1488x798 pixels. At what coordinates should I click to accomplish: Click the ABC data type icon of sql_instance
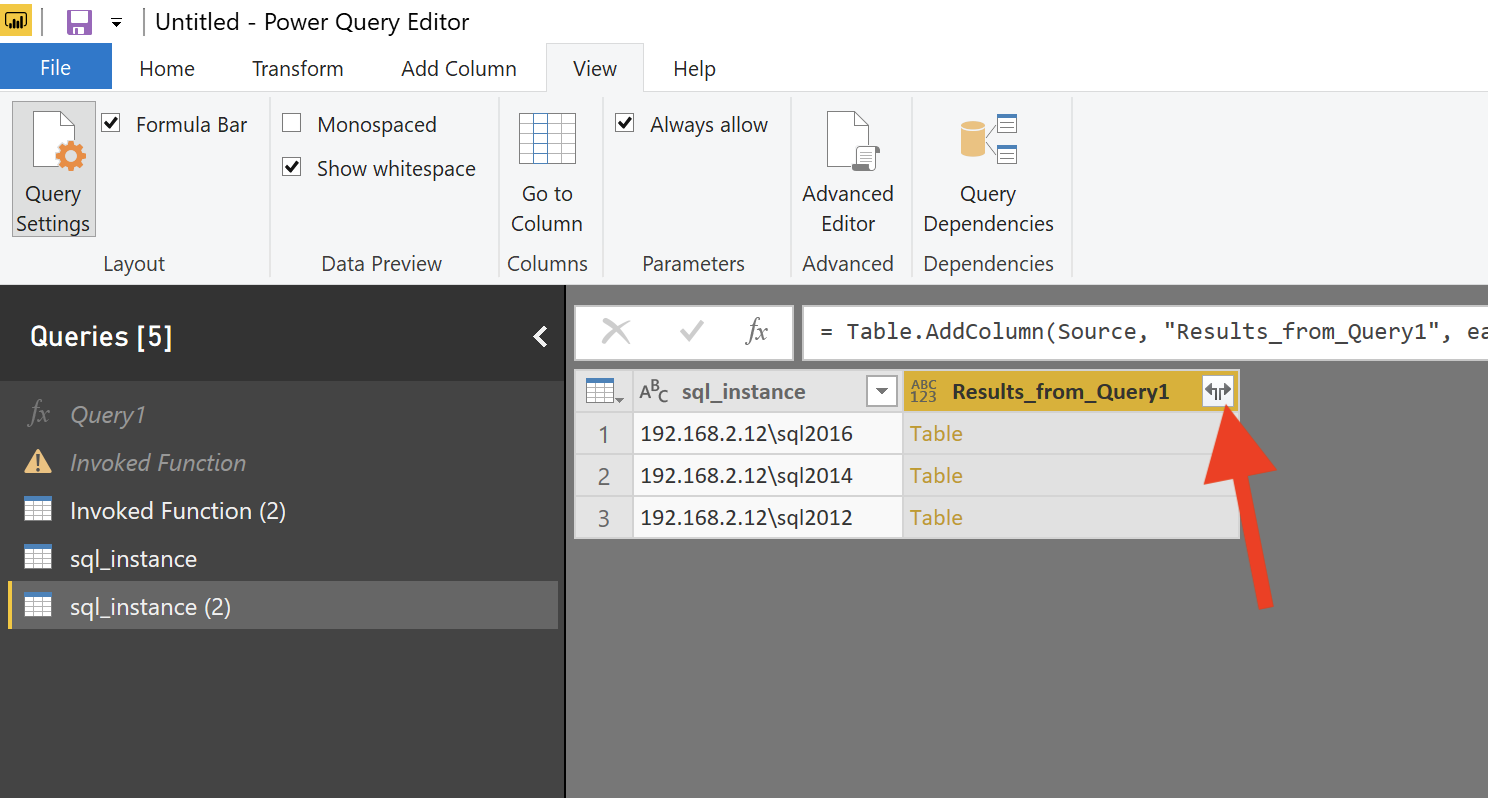coord(654,392)
